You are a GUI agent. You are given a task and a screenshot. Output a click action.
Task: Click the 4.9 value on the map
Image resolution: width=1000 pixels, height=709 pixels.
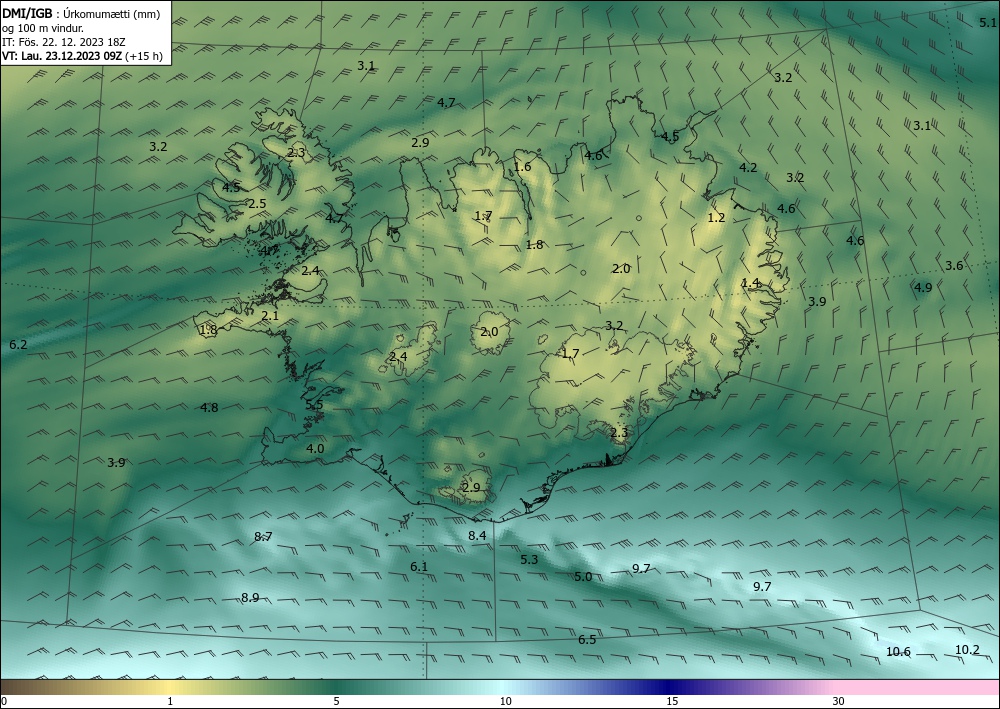point(923,288)
